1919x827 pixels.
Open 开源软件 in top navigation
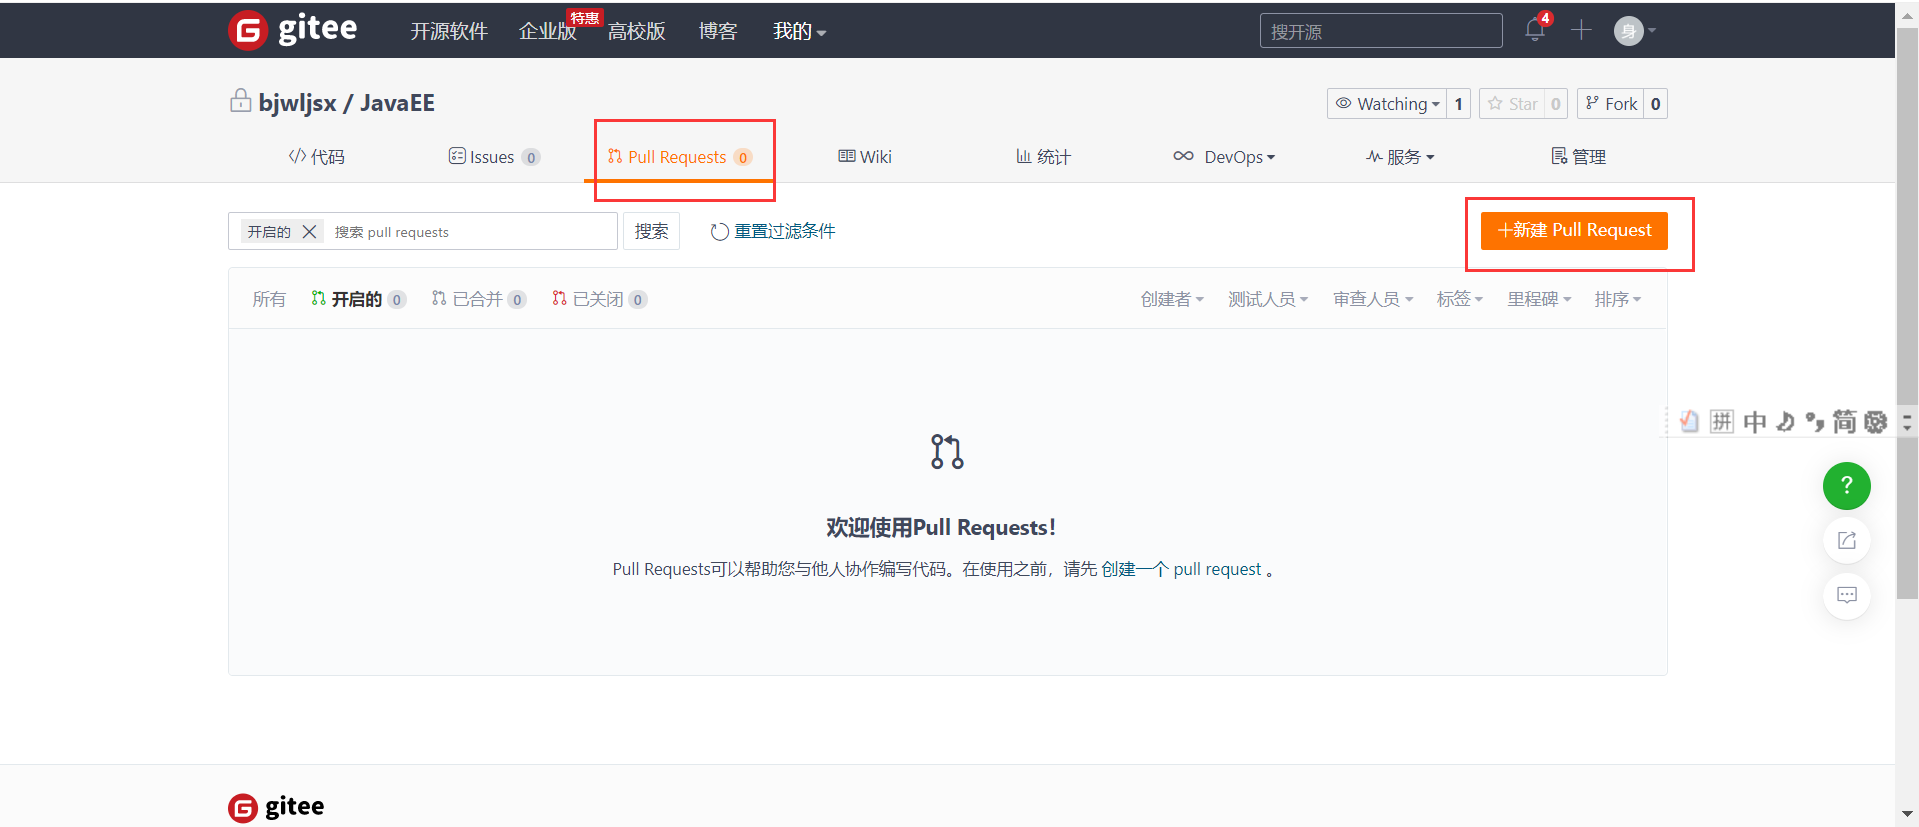[x=449, y=32]
